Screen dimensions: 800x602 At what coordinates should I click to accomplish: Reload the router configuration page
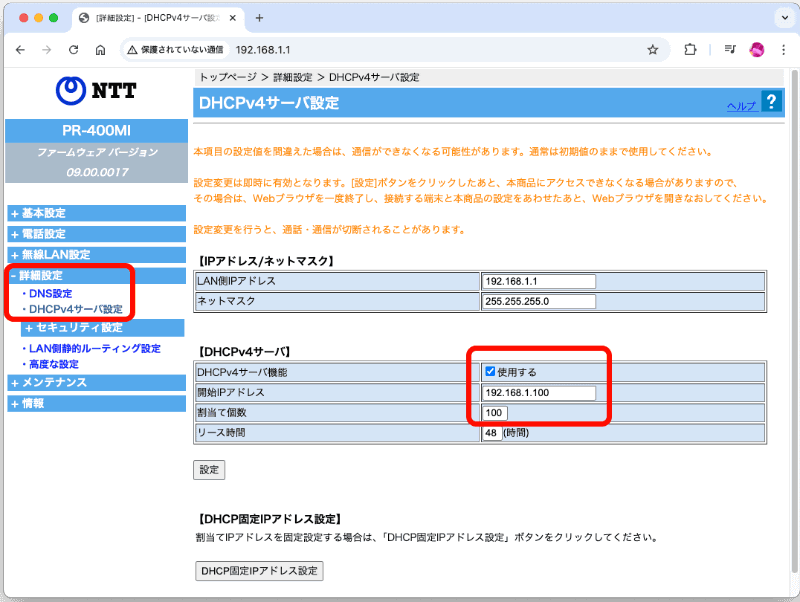(x=72, y=49)
